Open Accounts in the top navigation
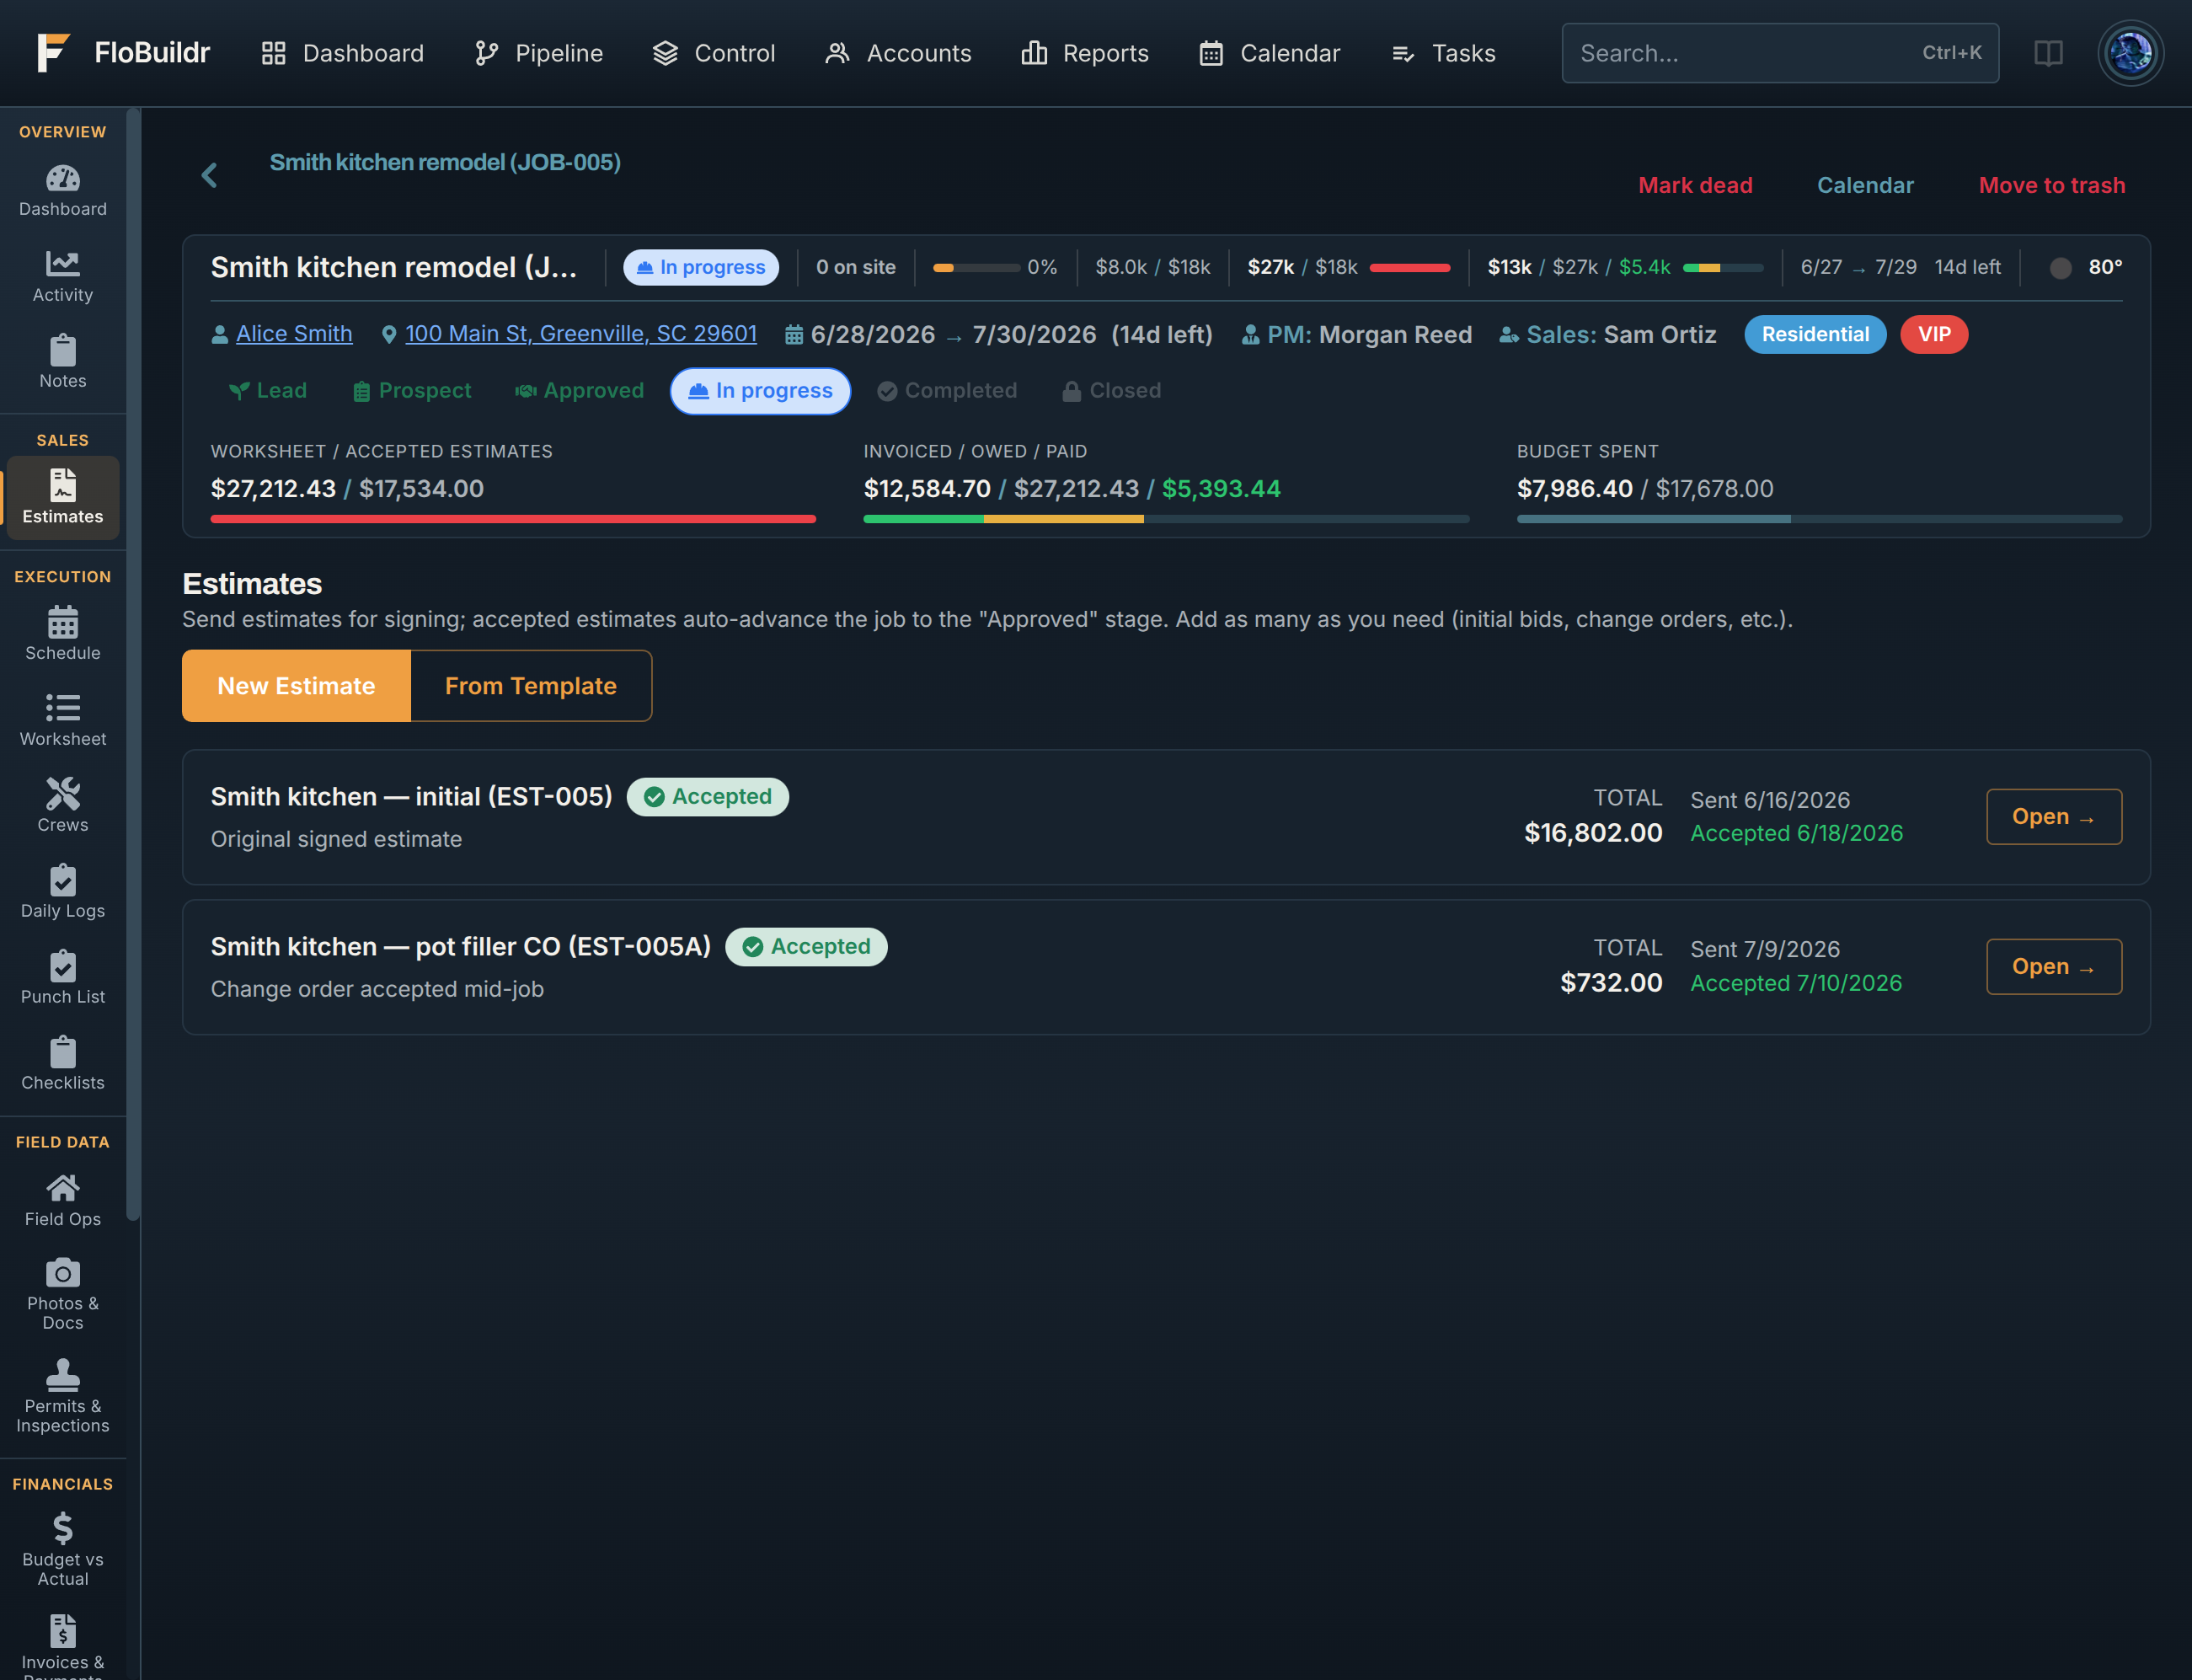 tap(898, 53)
